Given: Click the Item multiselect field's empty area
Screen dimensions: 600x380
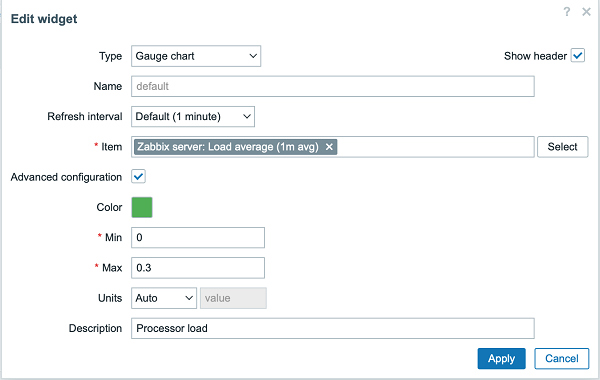Looking at the screenshot, I should (435, 147).
